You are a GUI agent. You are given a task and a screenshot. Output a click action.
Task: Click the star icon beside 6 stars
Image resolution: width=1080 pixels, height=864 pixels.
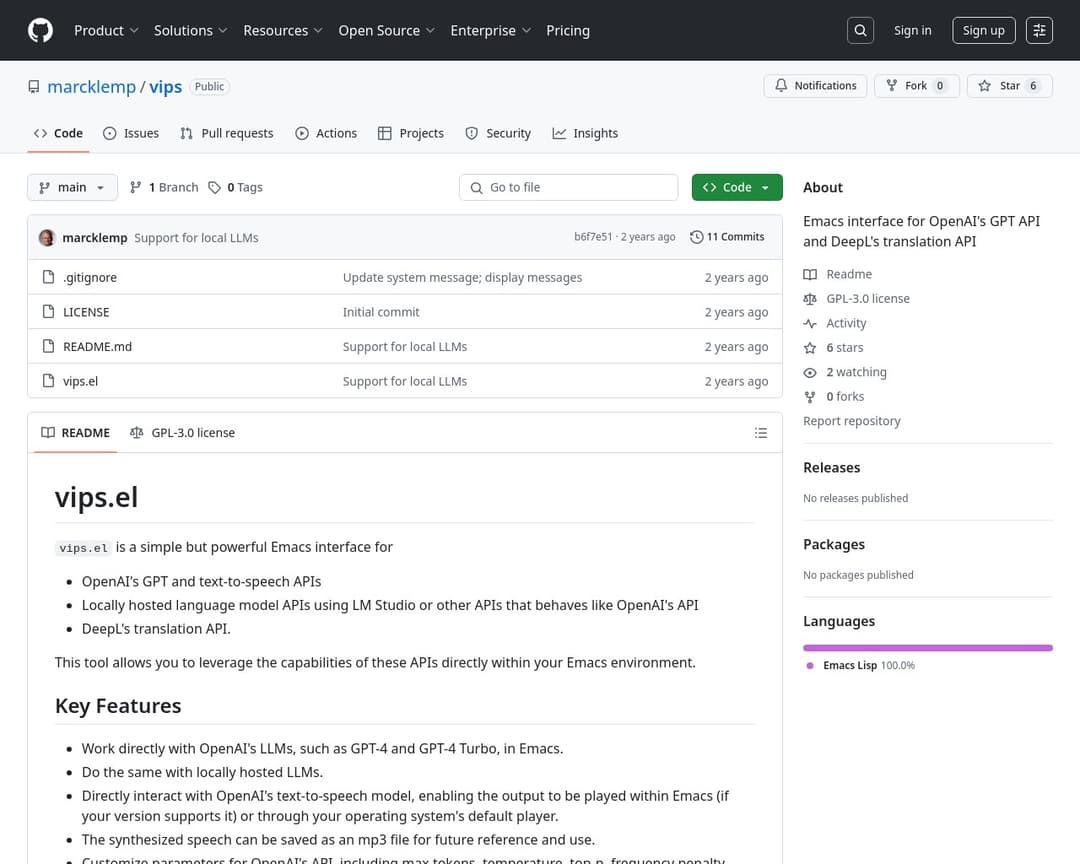[810, 348]
